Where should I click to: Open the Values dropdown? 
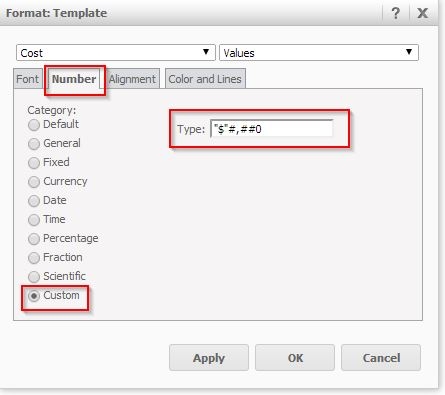click(319, 53)
